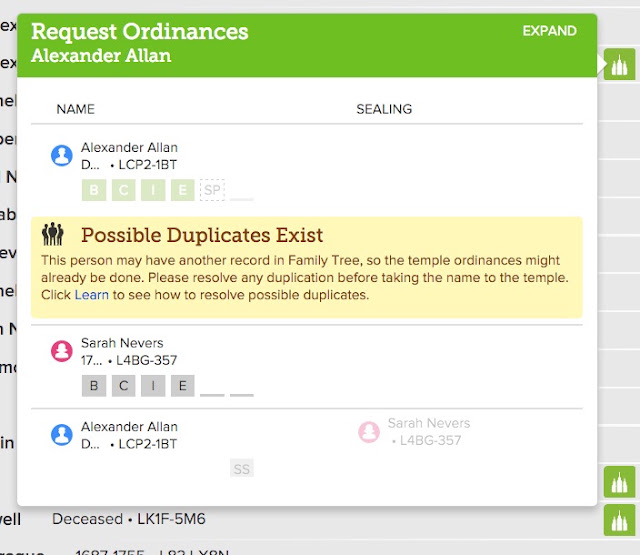Toggle the gray B ordinance for Sarah Nevers
Screen dimensions: 640x555
[94, 386]
